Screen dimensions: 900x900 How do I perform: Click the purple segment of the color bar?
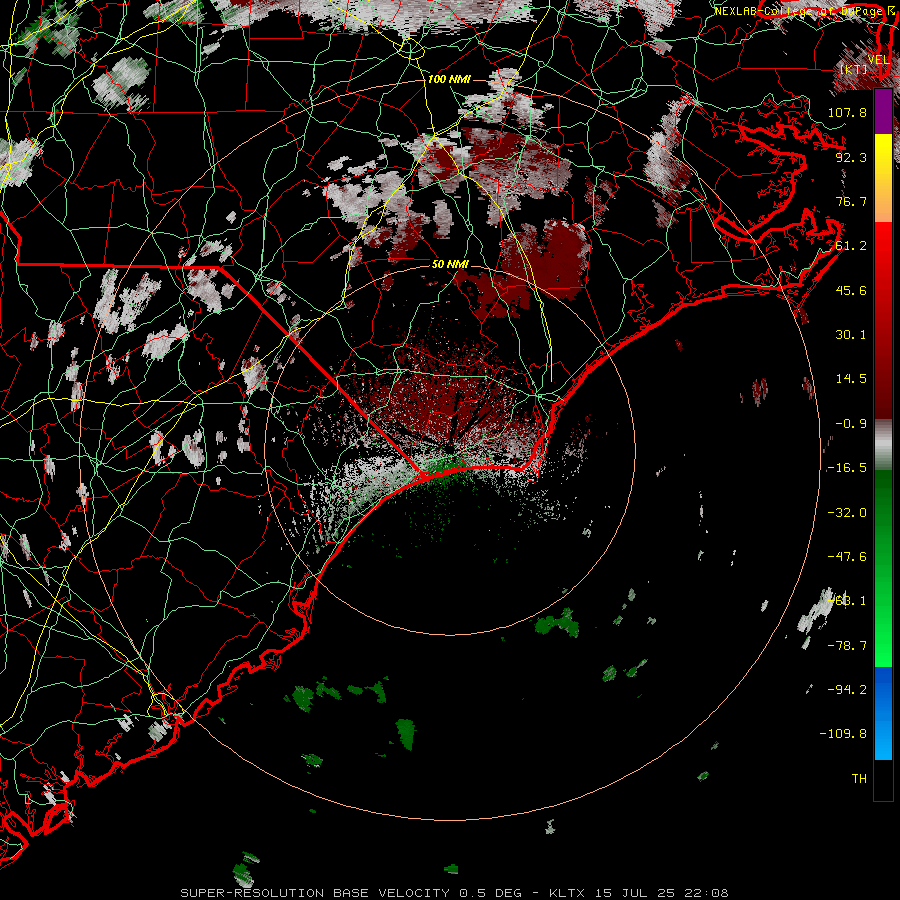(883, 112)
